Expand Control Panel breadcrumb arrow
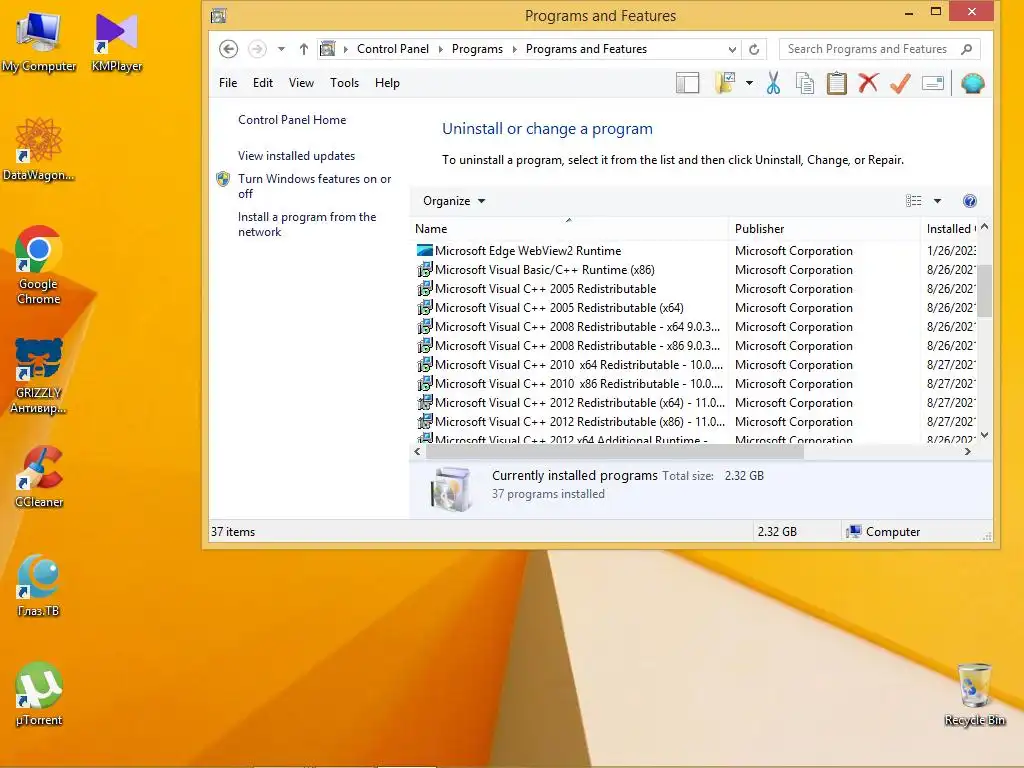Image resolution: width=1024 pixels, height=768 pixels. (x=439, y=50)
